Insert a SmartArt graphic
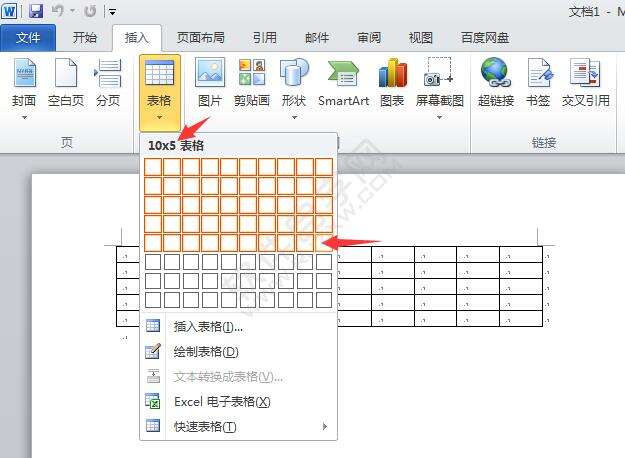 343,84
